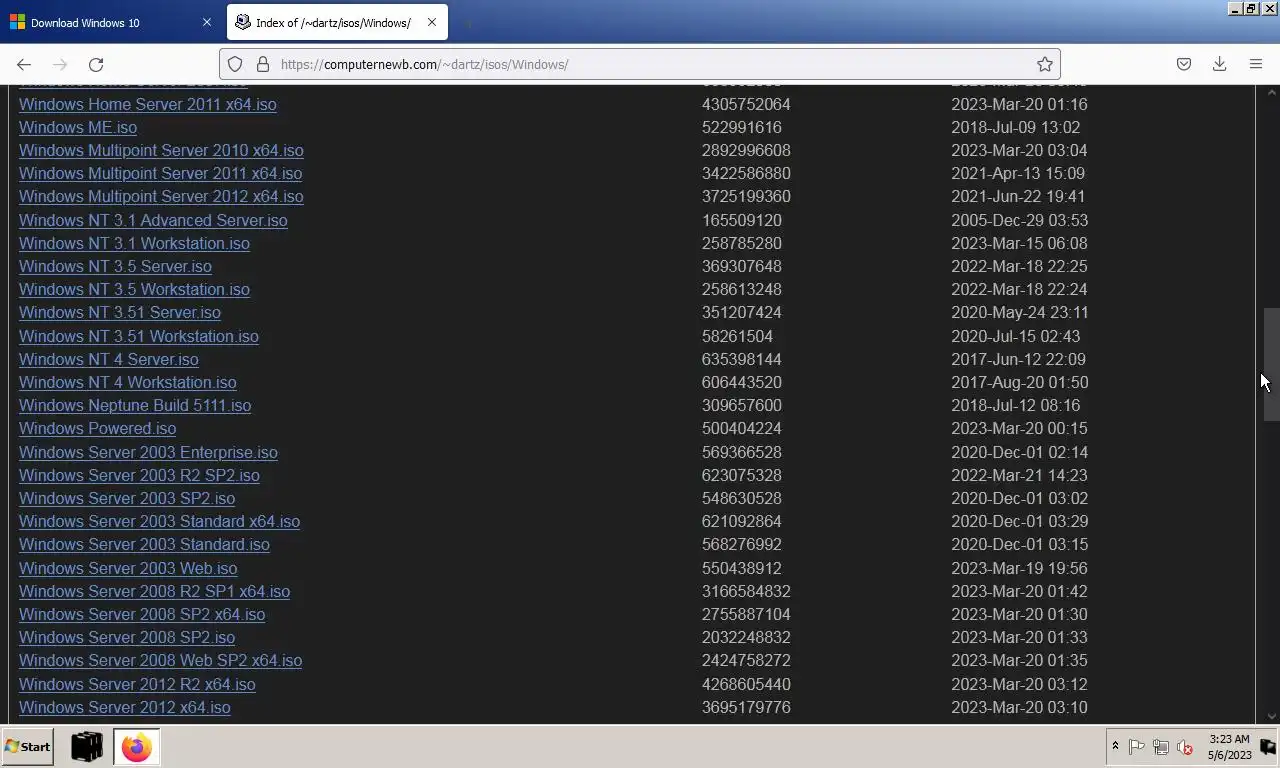Screen dimensions: 1280x768
Task: Open the Windows Start menu
Action: (x=28, y=747)
